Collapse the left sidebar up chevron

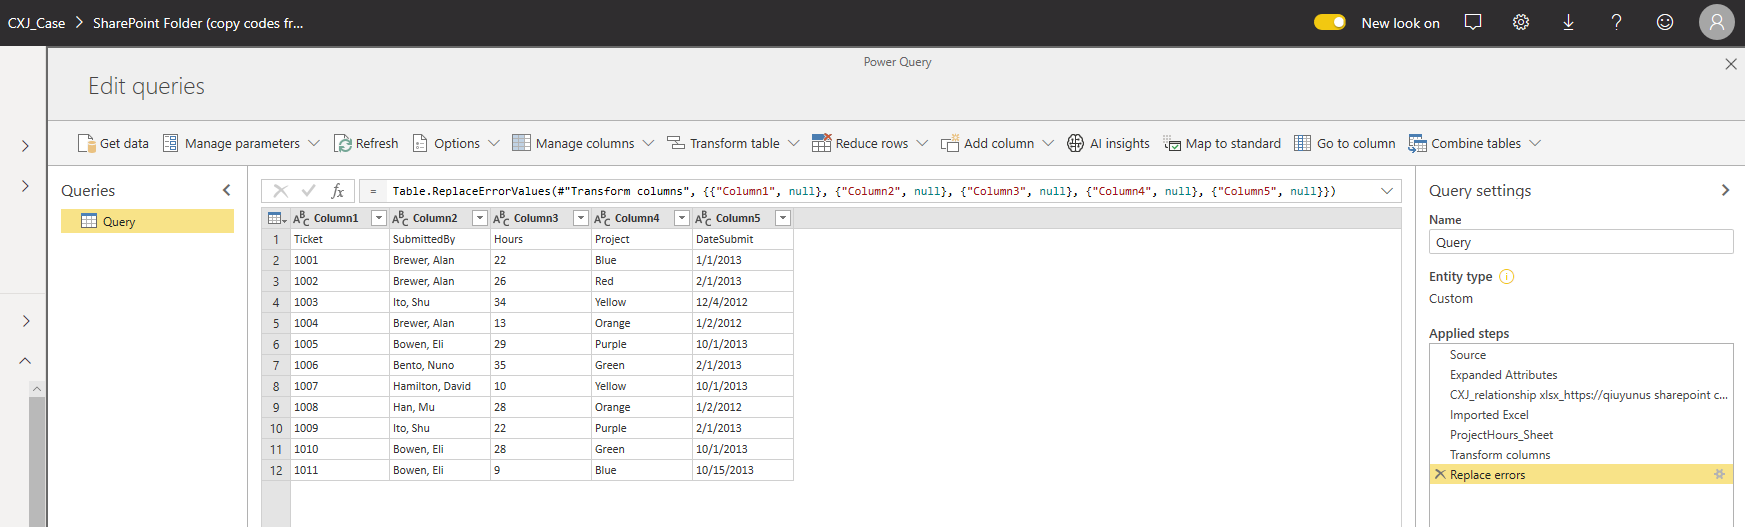click(25, 360)
